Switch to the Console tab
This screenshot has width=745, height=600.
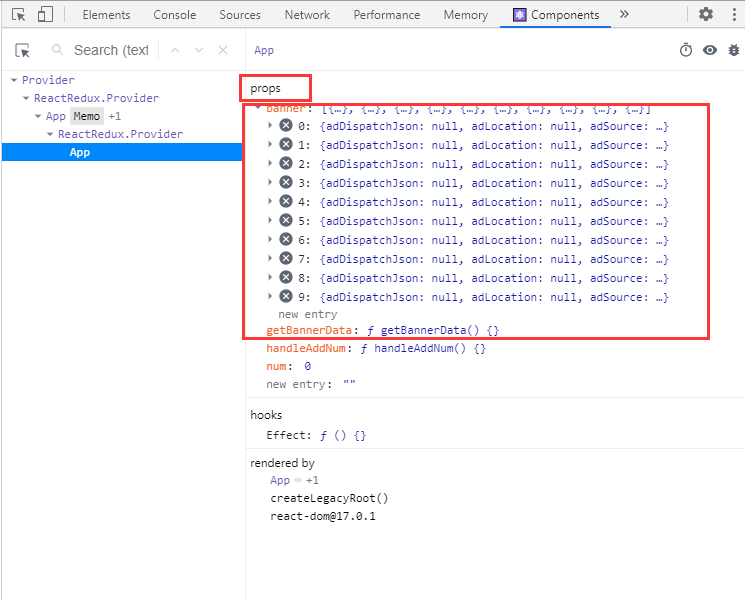click(x=174, y=15)
